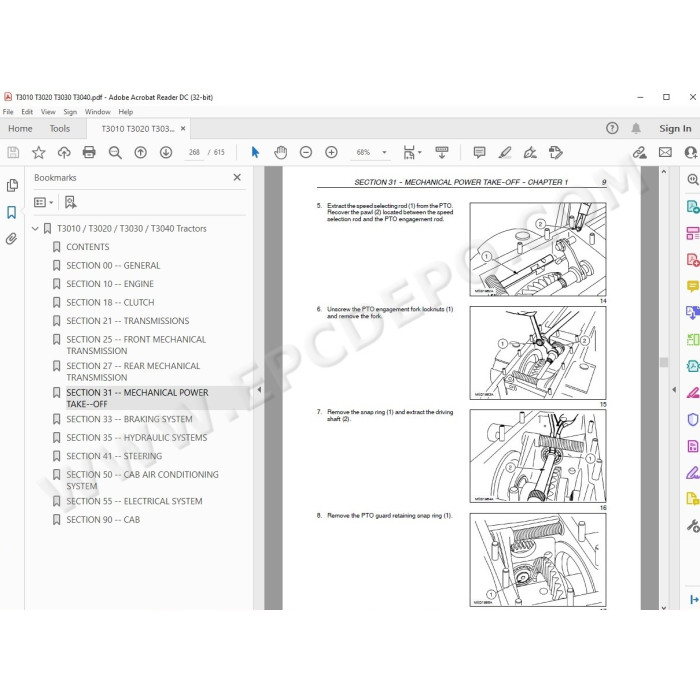This screenshot has width=700, height=700.
Task: Toggle scrolling mode keyboard icon
Action: point(442,153)
